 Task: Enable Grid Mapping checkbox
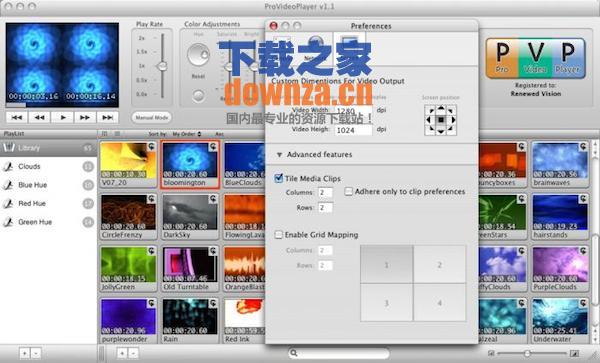[279, 234]
